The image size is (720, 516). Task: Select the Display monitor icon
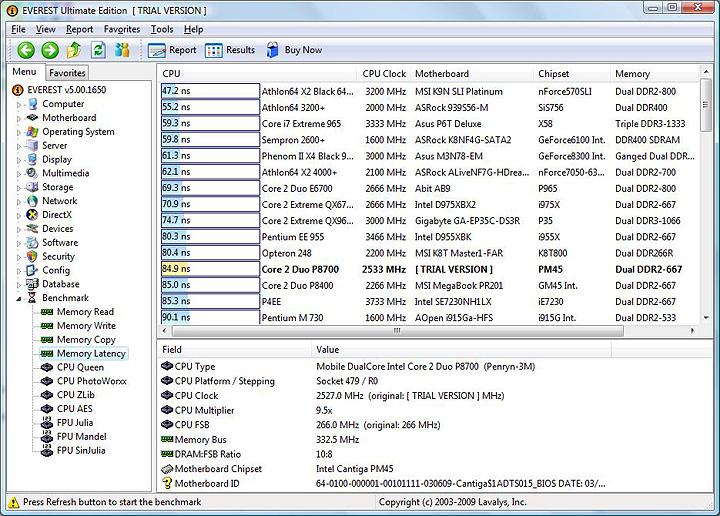pos(32,159)
